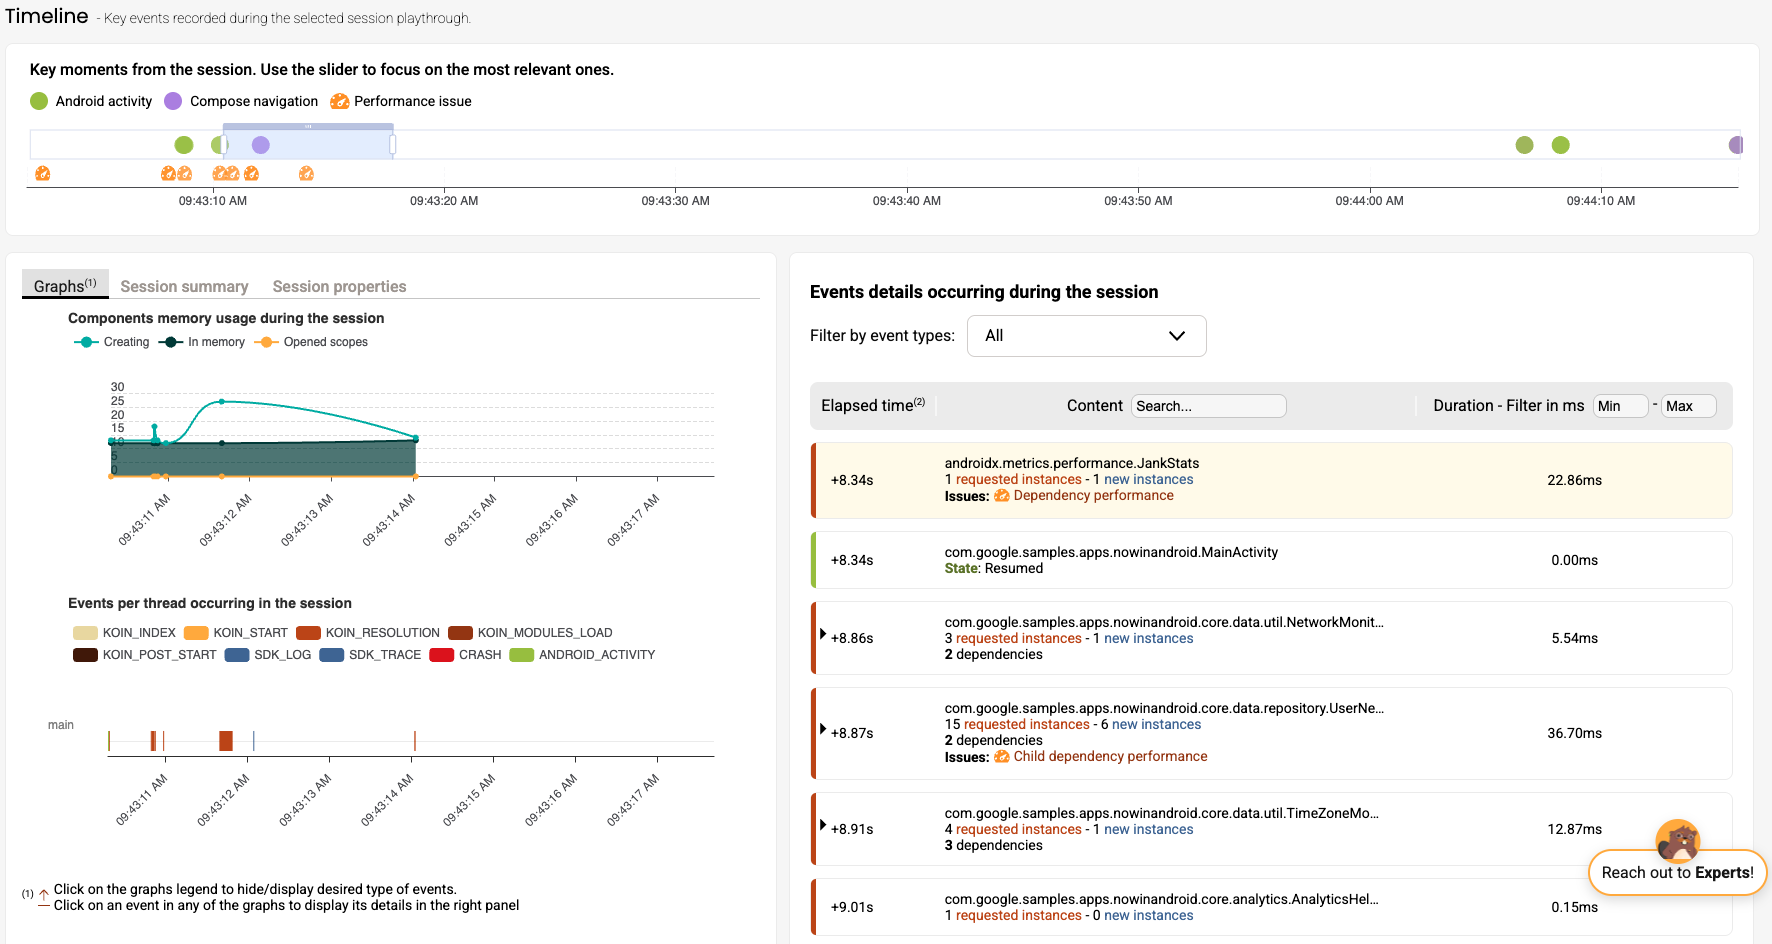Click the right handle of timeline range slider
This screenshot has height=944, width=1772.
(392, 145)
